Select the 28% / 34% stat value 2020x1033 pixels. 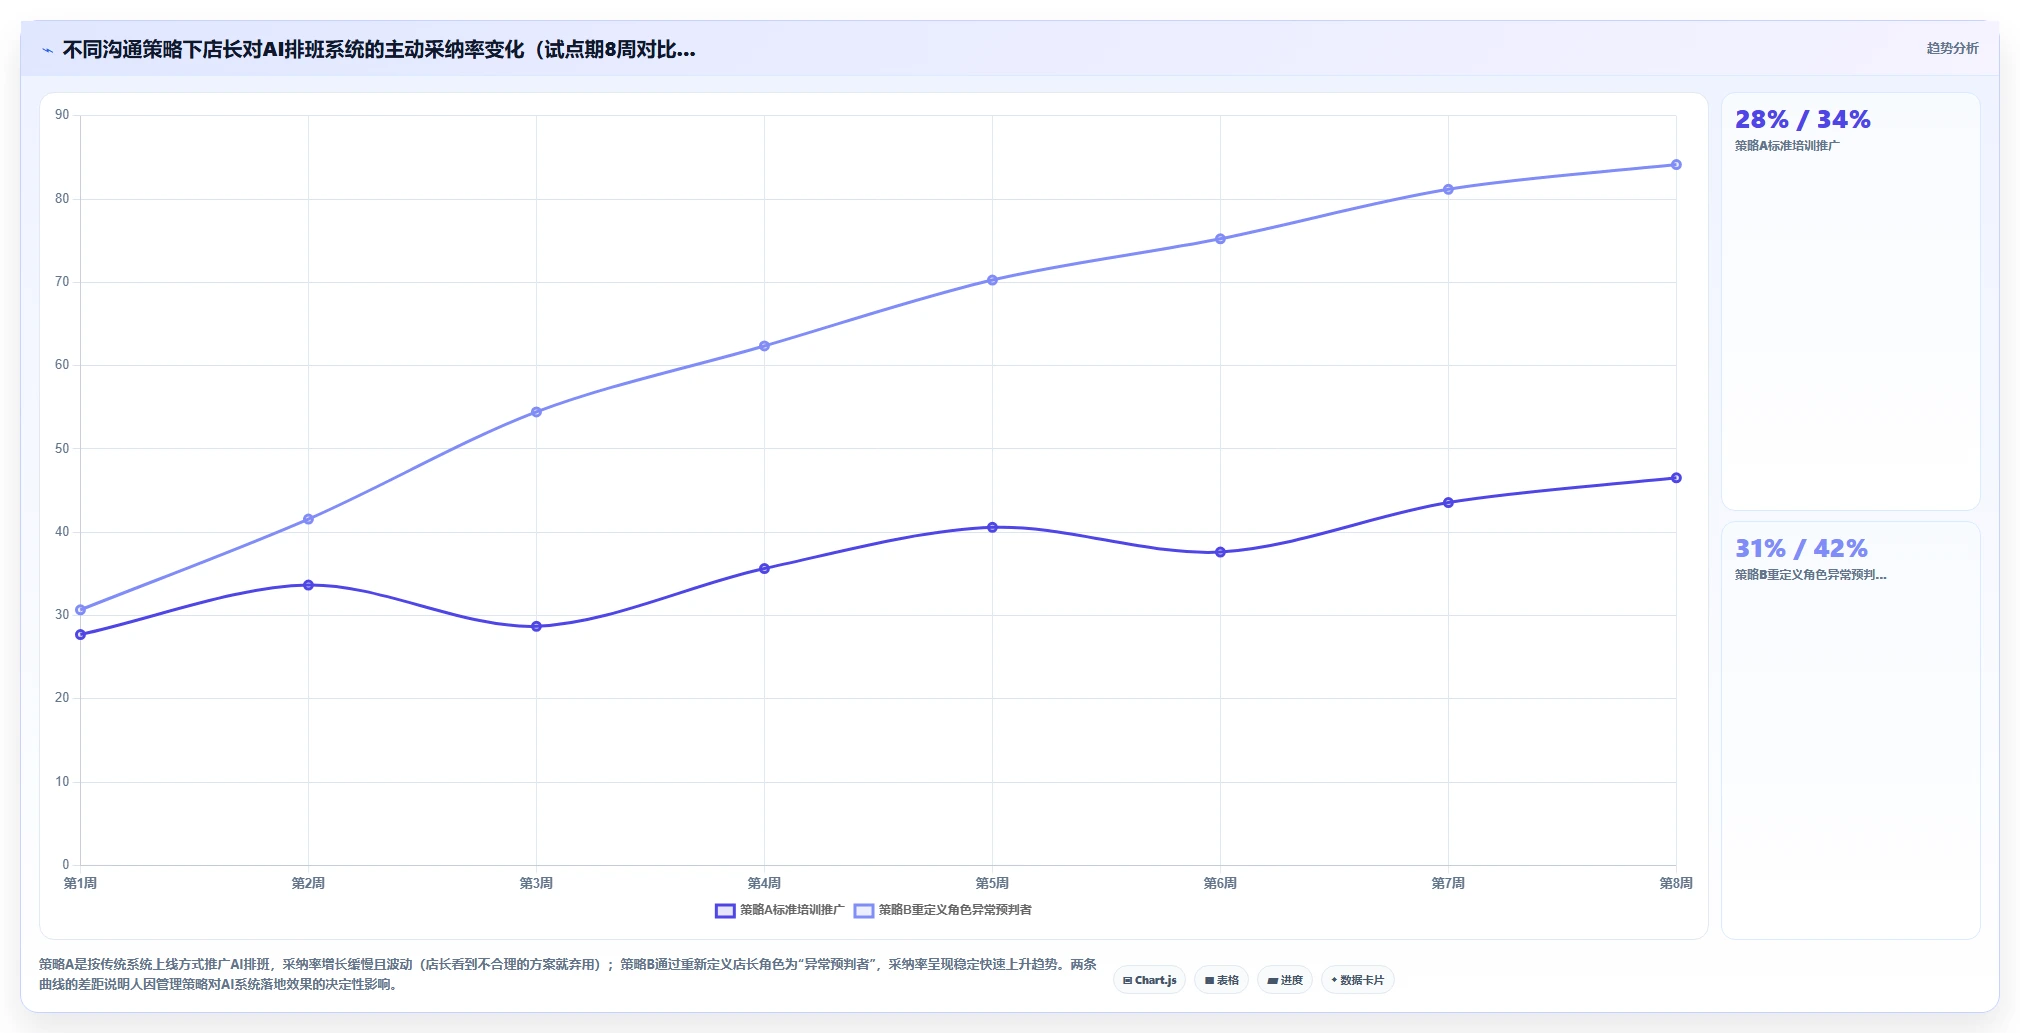pos(1802,119)
